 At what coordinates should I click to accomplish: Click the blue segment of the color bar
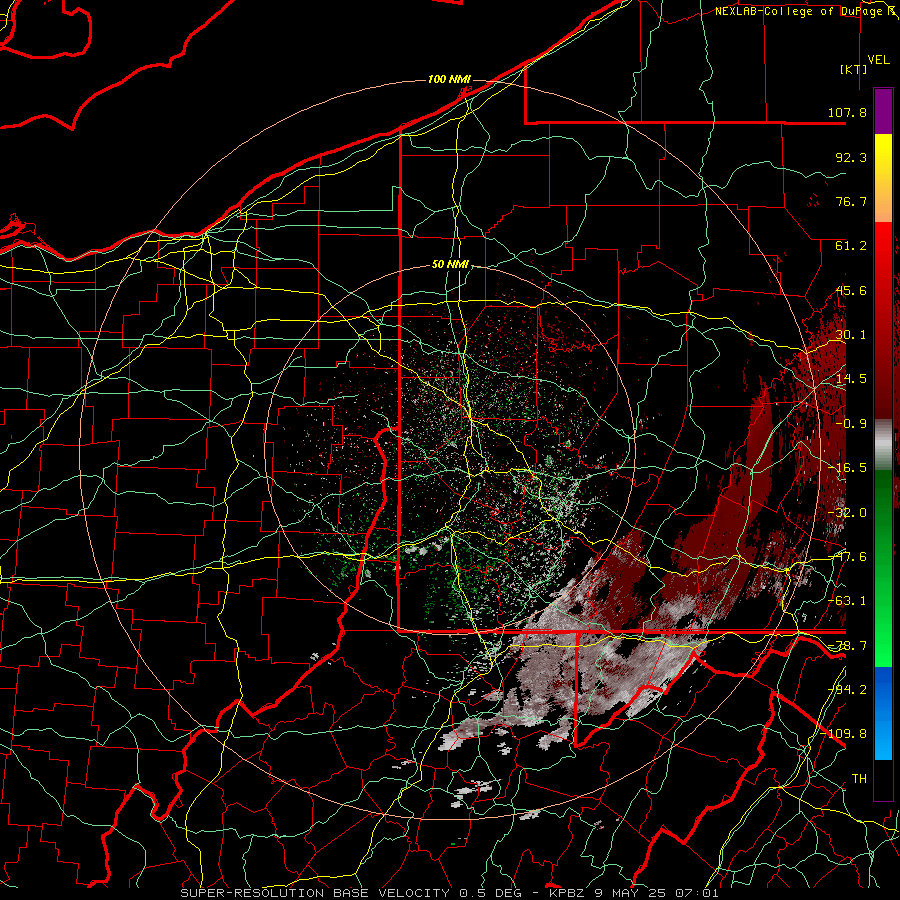pos(883,713)
